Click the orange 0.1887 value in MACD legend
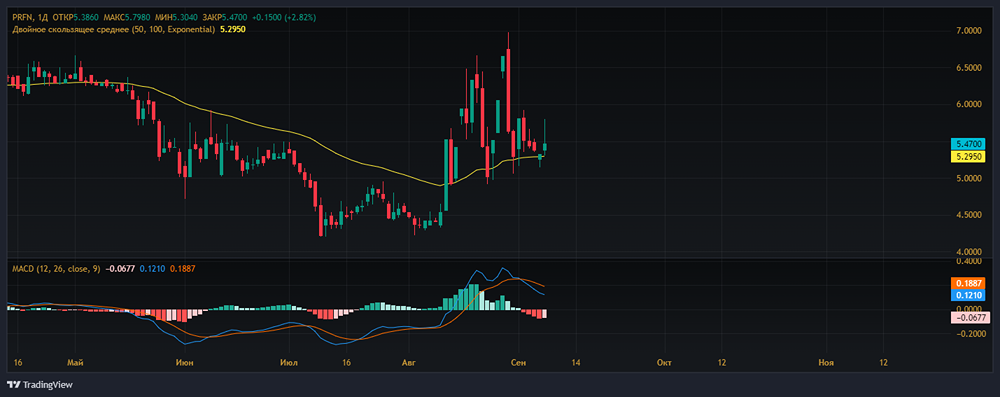The width and height of the screenshot is (1000, 397). pos(182,269)
